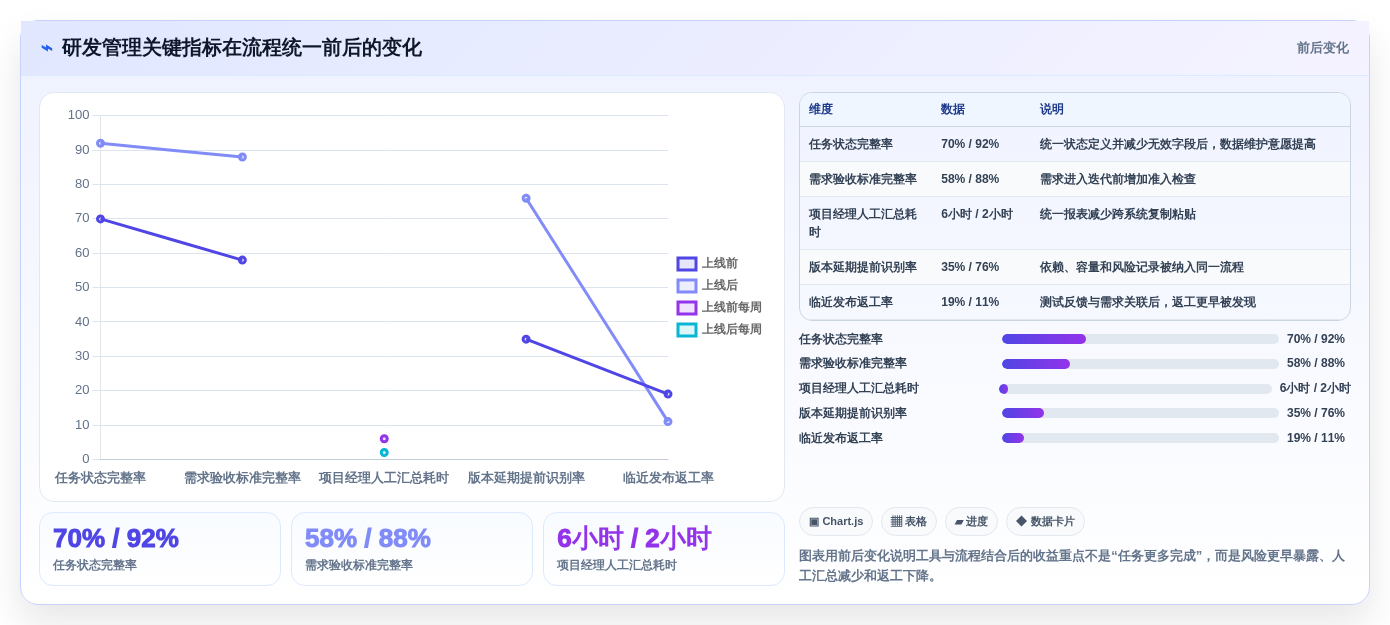Click the 项目经理人工汇总耗时 progress bar

(1137, 389)
